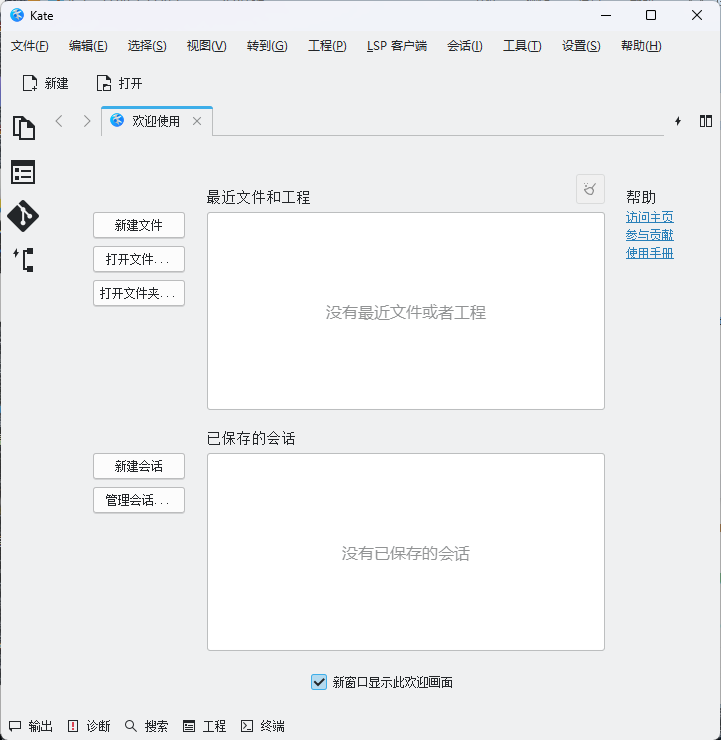Screen dimensions: 721x740
Task: Go forward with the right arrow
Action: 87,121
